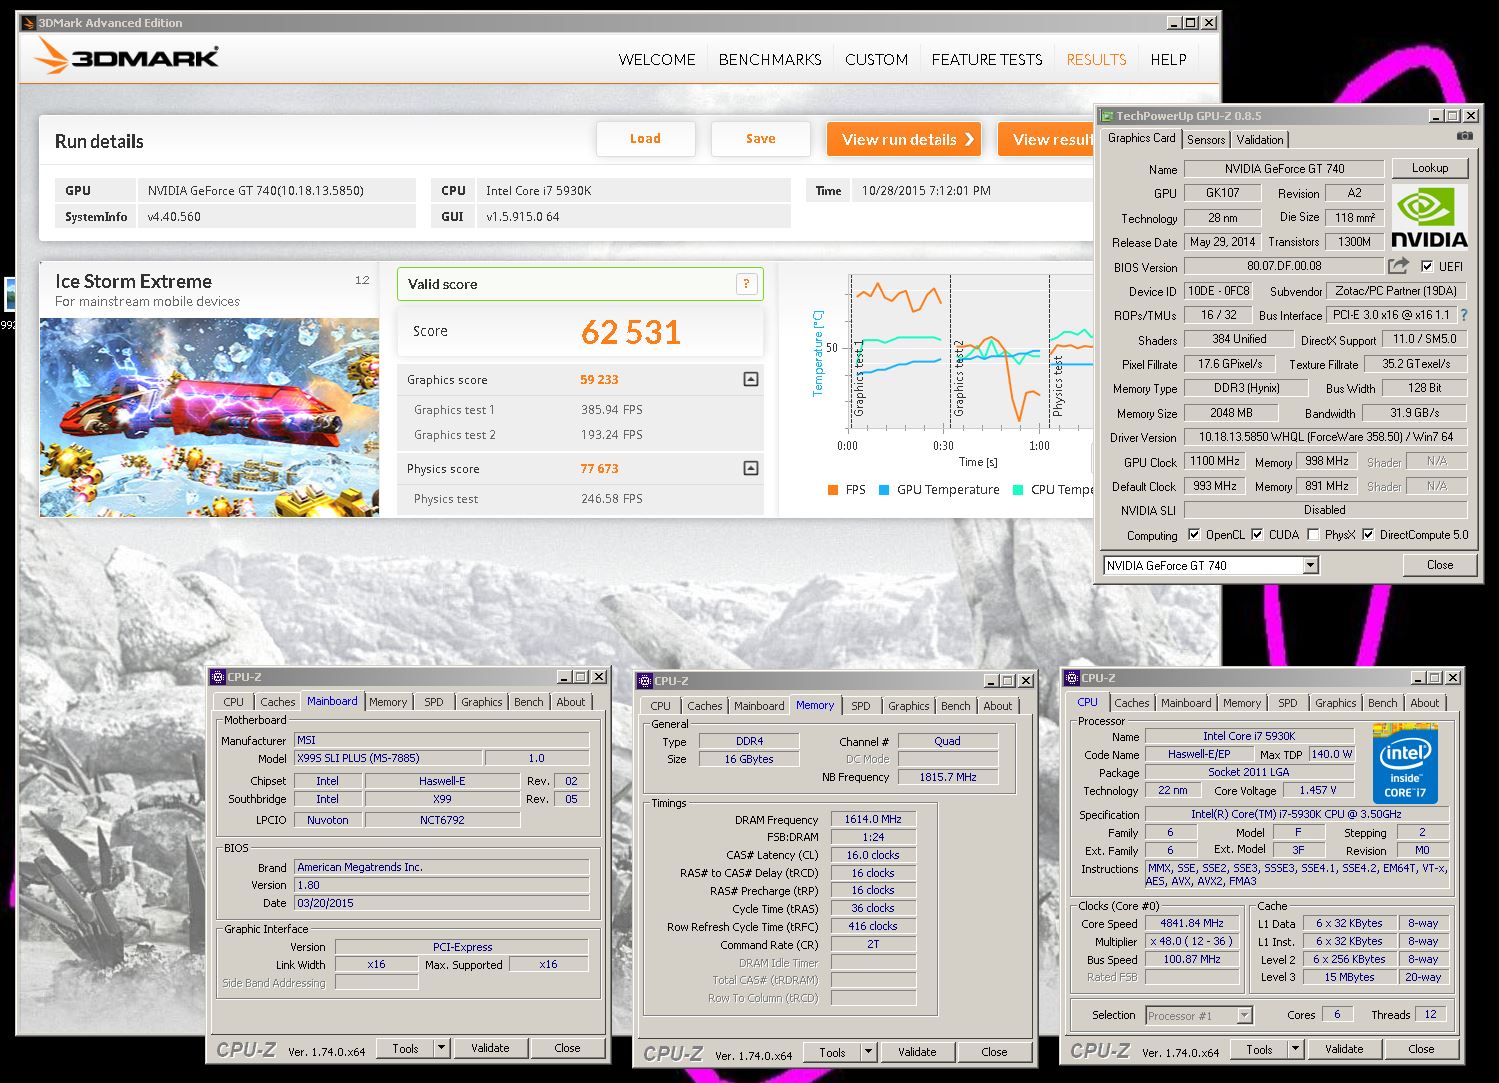The height and width of the screenshot is (1083, 1499).
Task: Go to BENCHMARKS in 3DMark
Action: pos(770,60)
